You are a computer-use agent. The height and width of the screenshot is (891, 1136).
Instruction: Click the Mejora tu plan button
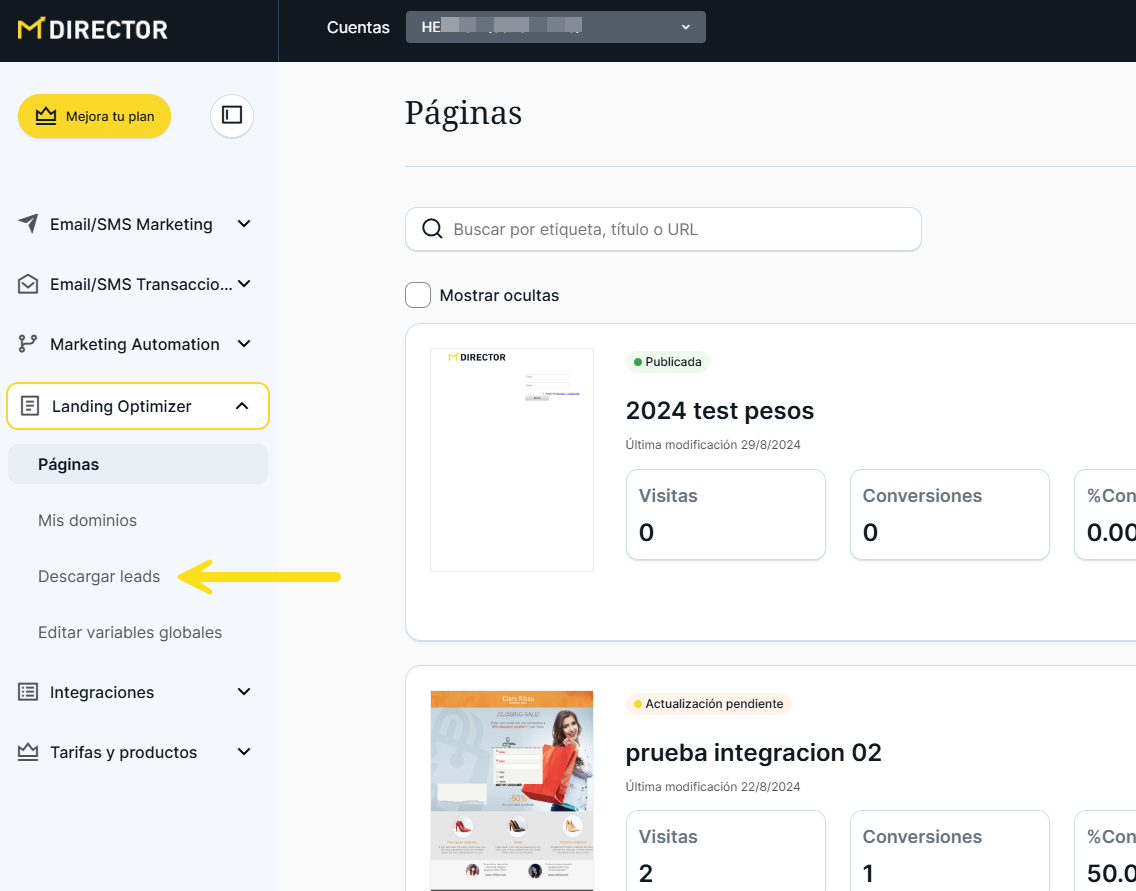click(94, 116)
